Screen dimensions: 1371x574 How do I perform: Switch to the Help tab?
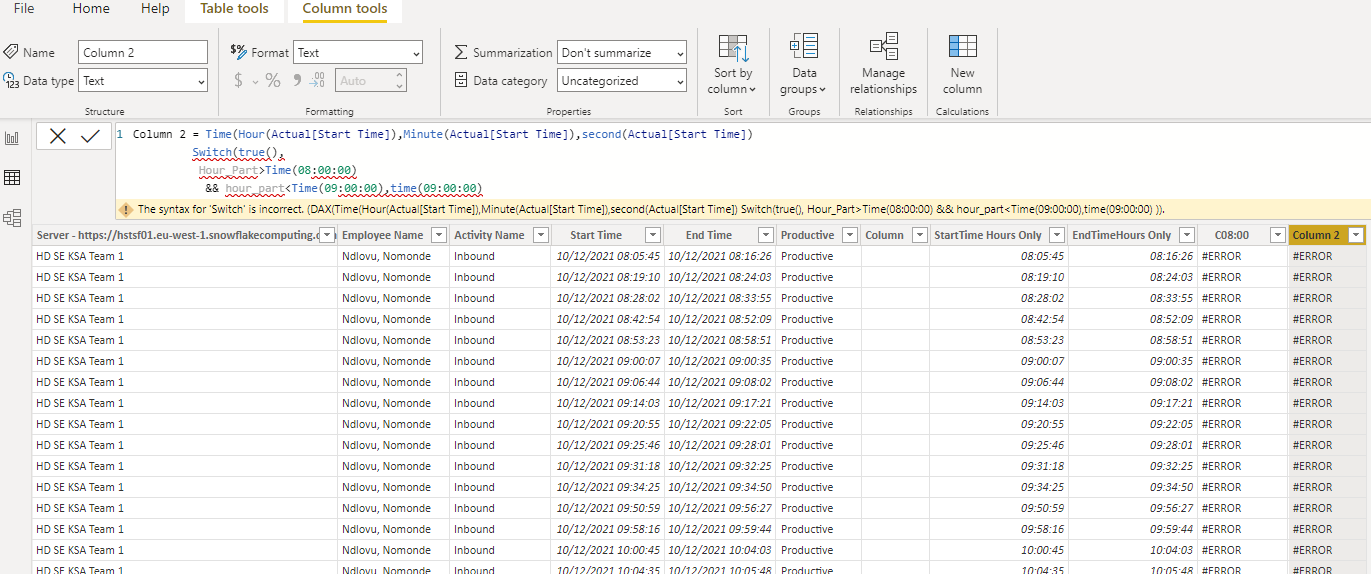[x=155, y=9]
